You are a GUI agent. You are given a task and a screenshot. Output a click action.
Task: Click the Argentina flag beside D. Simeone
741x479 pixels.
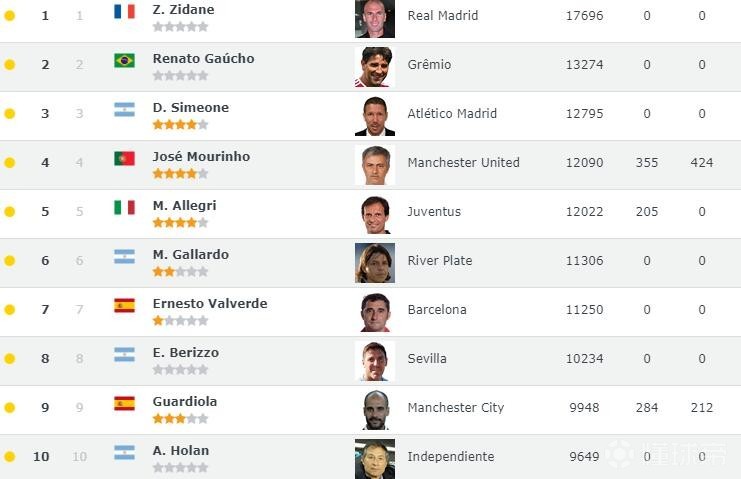pyautogui.click(x=124, y=110)
